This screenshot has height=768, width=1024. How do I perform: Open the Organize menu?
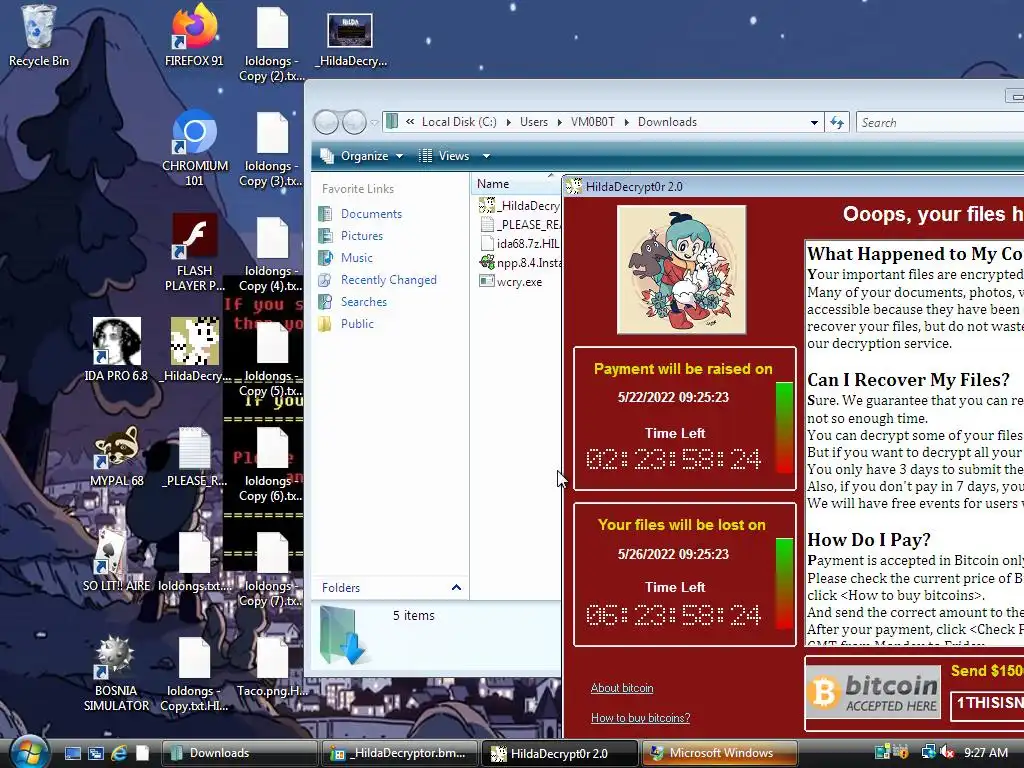click(361, 156)
